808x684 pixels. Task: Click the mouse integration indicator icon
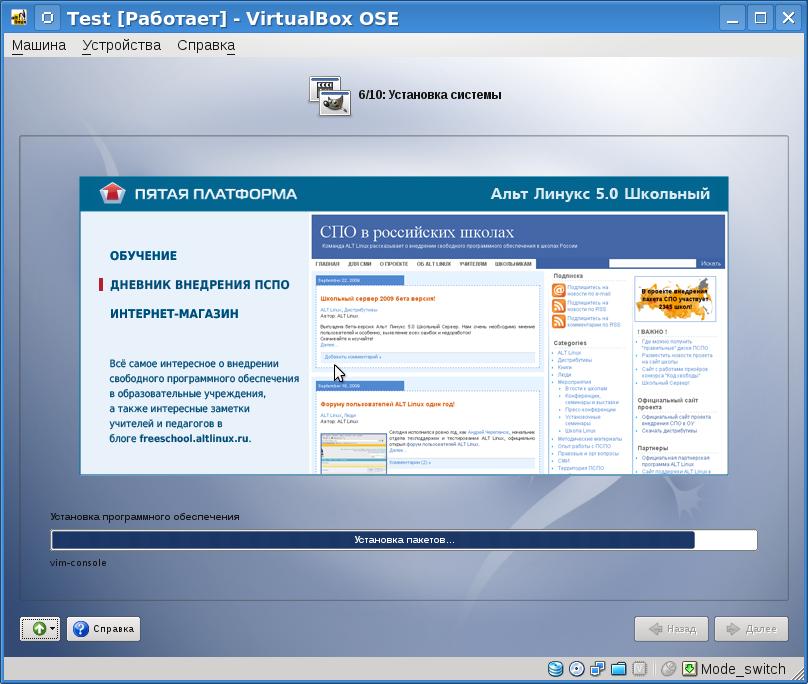pos(668,669)
